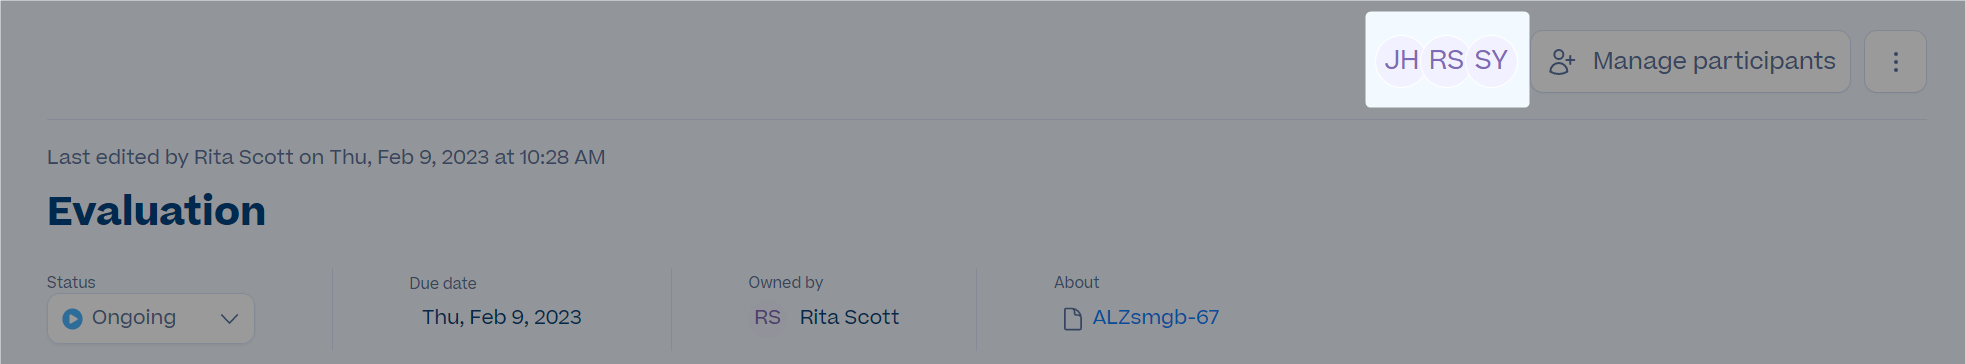Select the Rita Scott owner name

point(849,317)
